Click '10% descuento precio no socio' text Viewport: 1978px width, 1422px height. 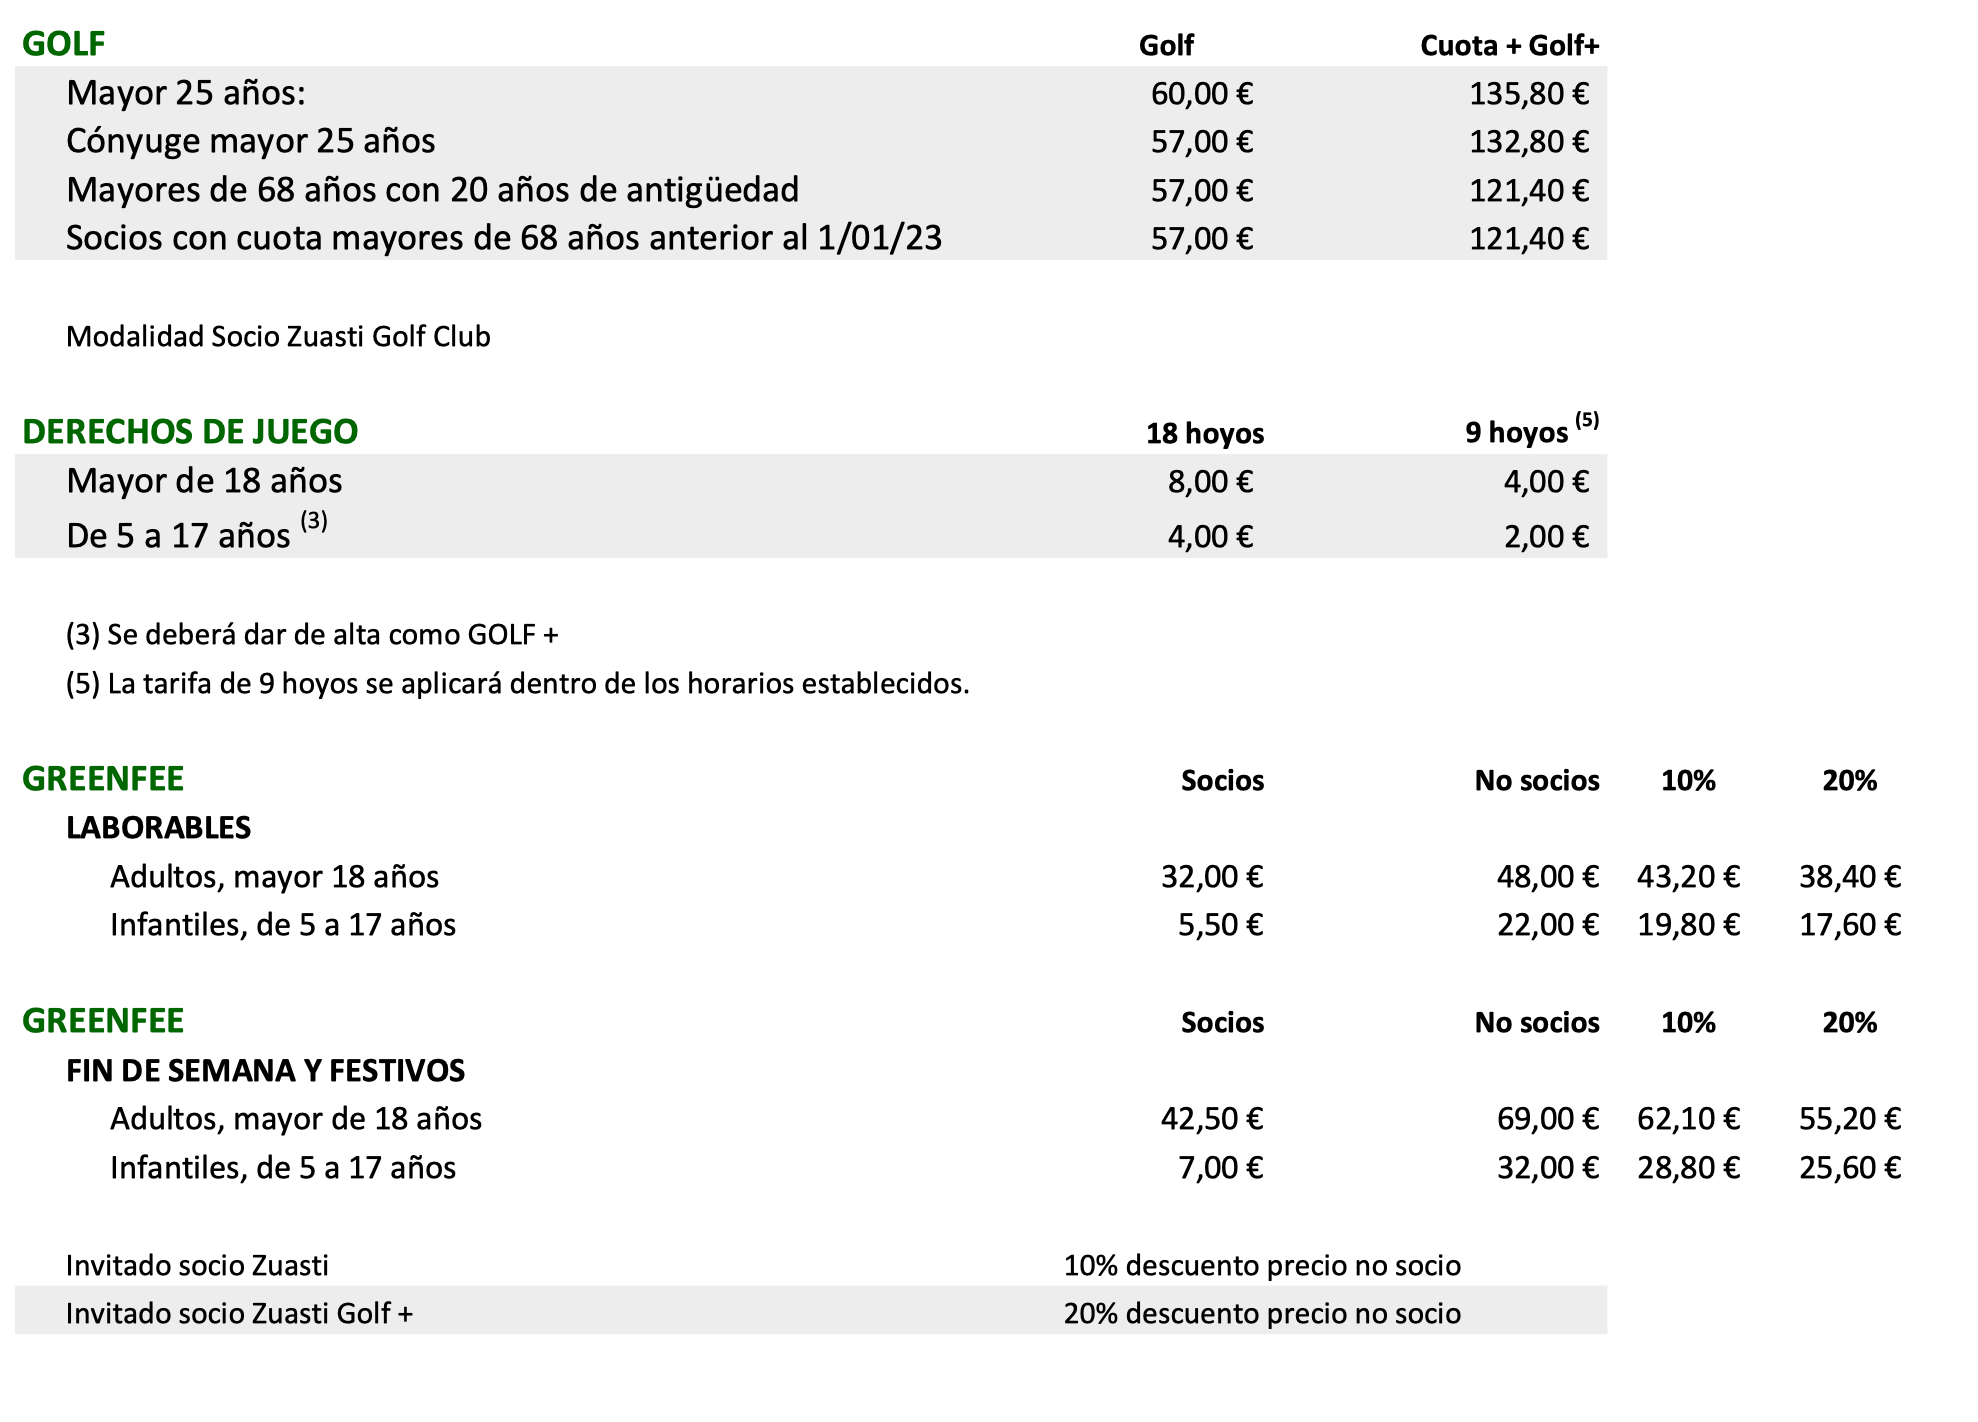pyautogui.click(x=1261, y=1266)
